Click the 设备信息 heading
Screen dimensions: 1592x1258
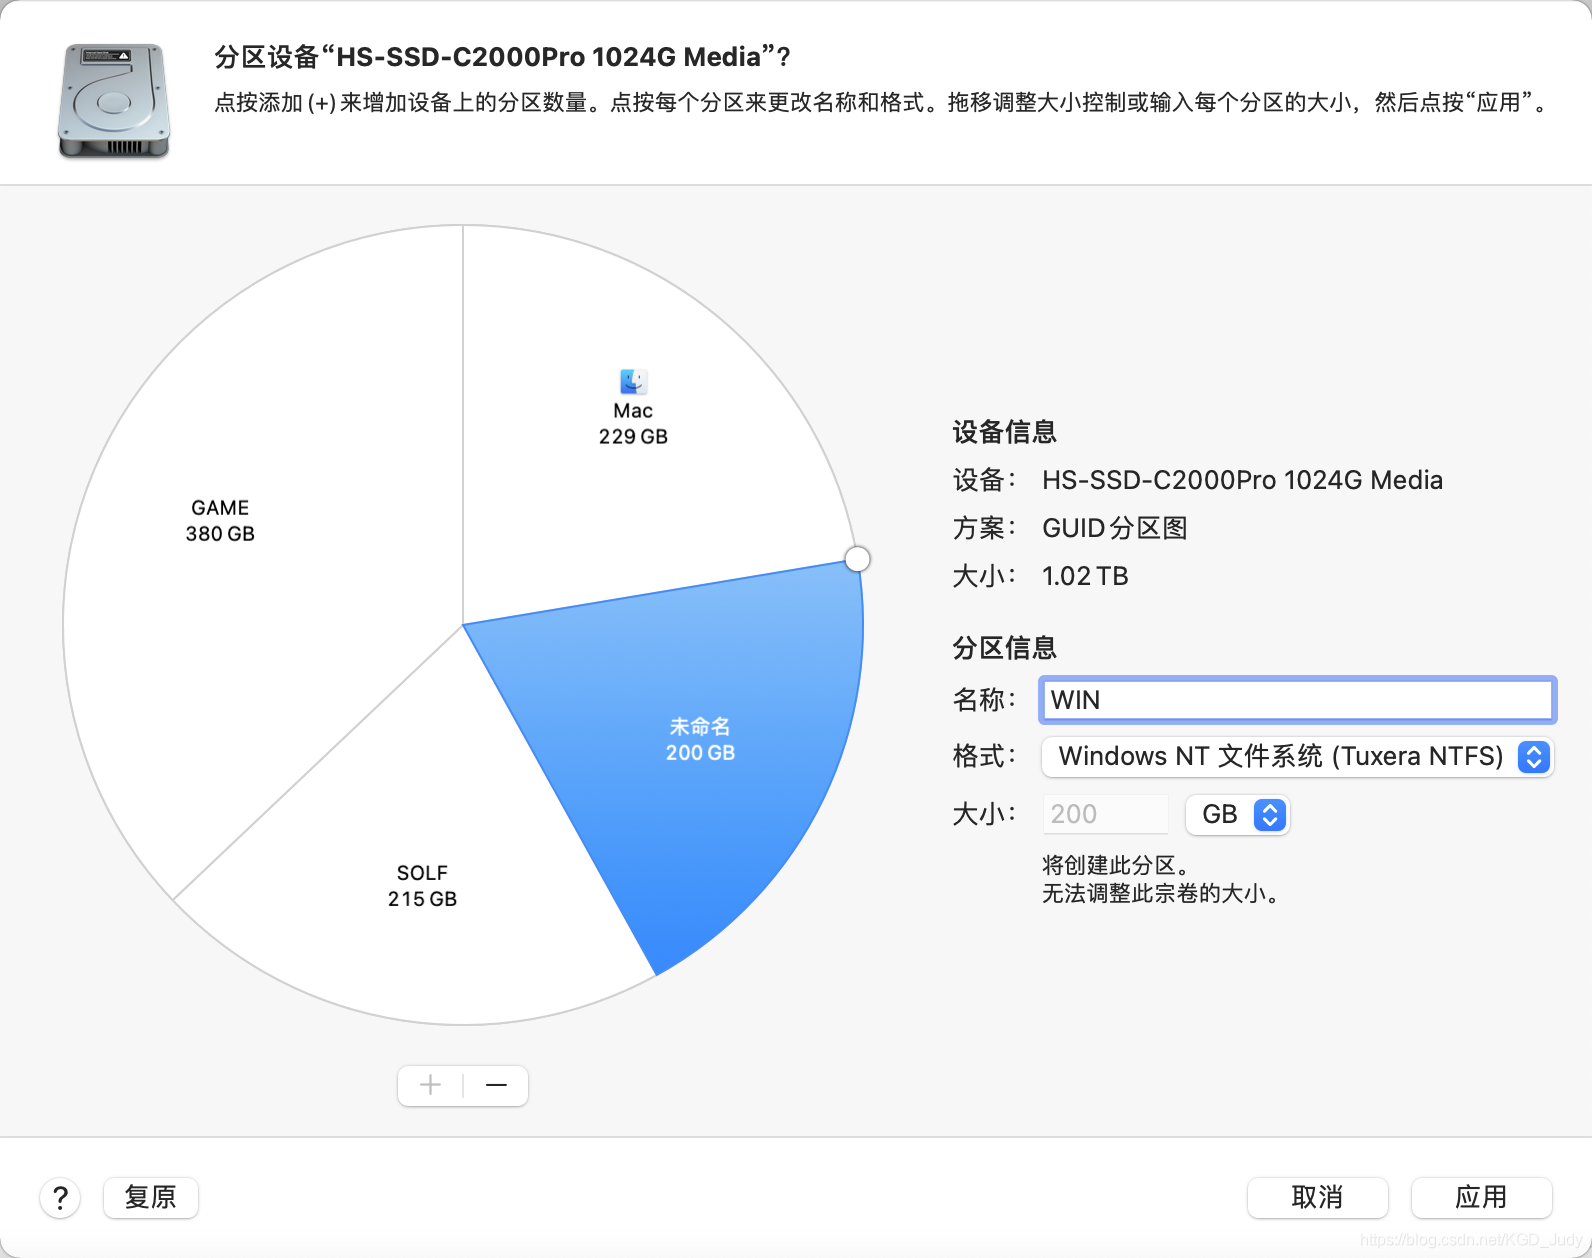coord(1004,432)
